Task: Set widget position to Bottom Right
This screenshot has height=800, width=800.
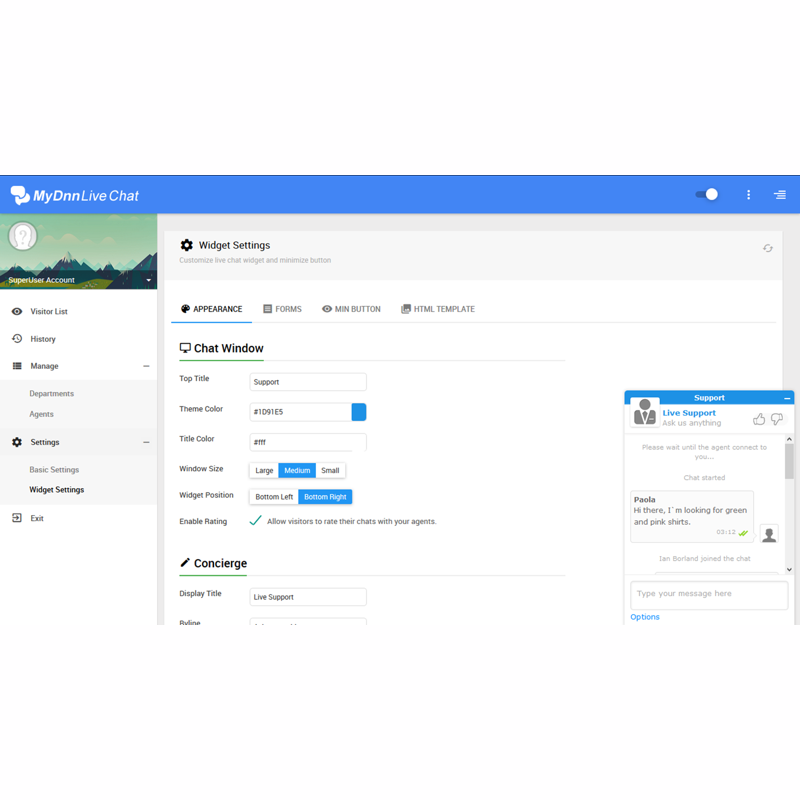Action: (x=325, y=496)
